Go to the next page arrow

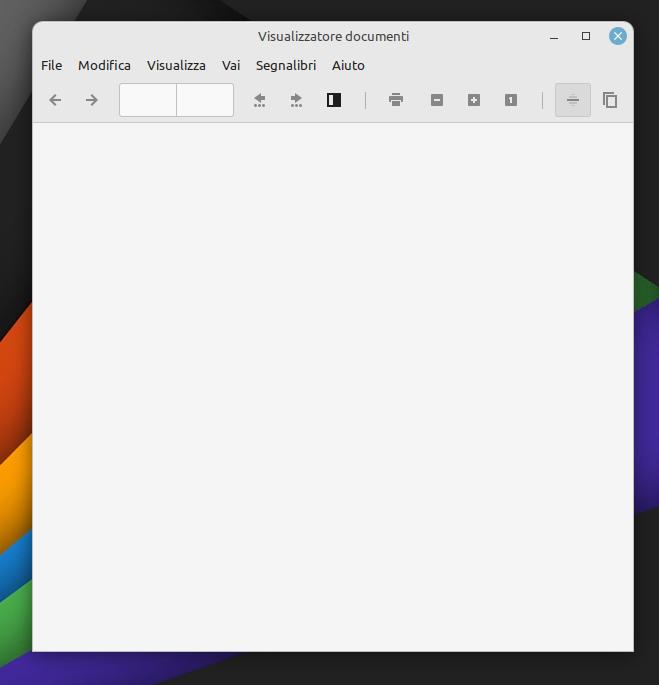pos(92,100)
